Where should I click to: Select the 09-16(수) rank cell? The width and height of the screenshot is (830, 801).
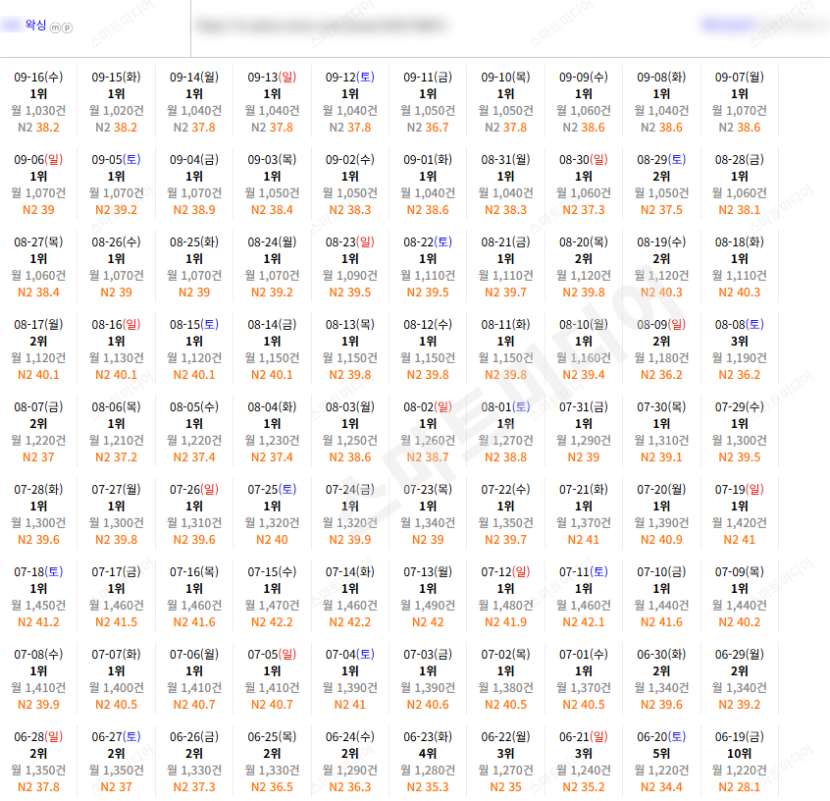(x=39, y=102)
